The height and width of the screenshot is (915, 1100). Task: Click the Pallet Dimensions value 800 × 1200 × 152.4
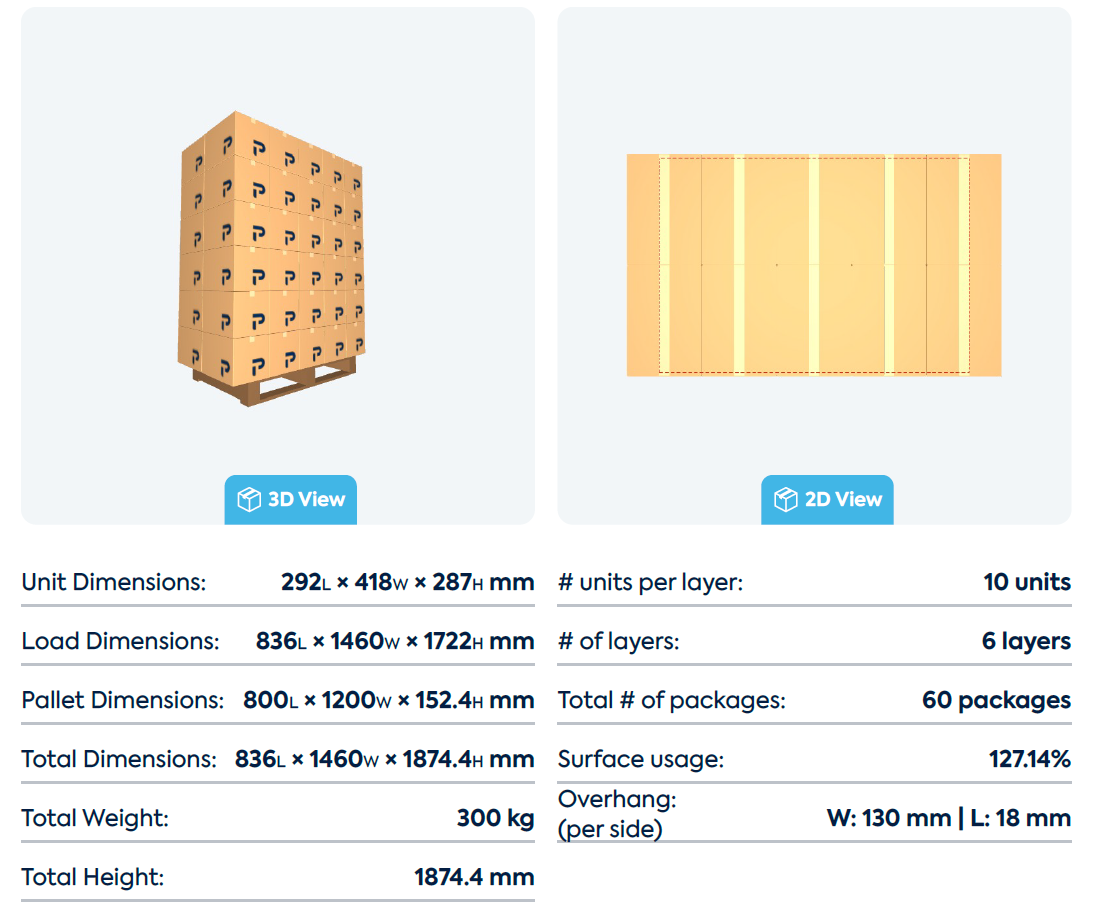tap(388, 700)
